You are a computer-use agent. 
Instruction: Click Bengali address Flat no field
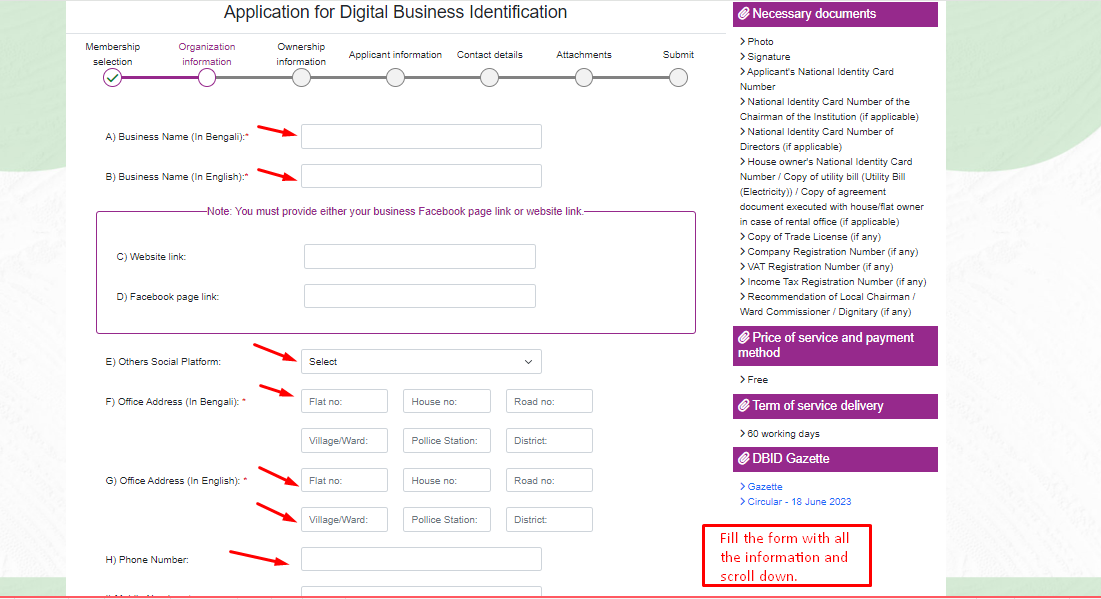pos(344,401)
